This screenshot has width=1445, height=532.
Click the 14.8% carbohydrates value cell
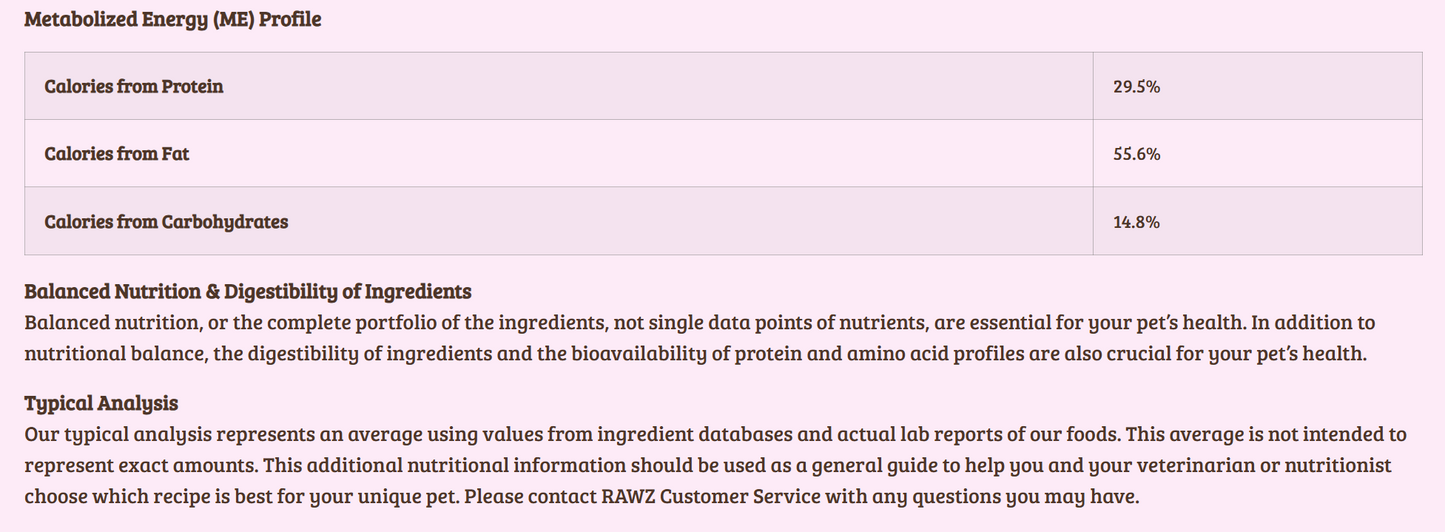coord(1136,222)
